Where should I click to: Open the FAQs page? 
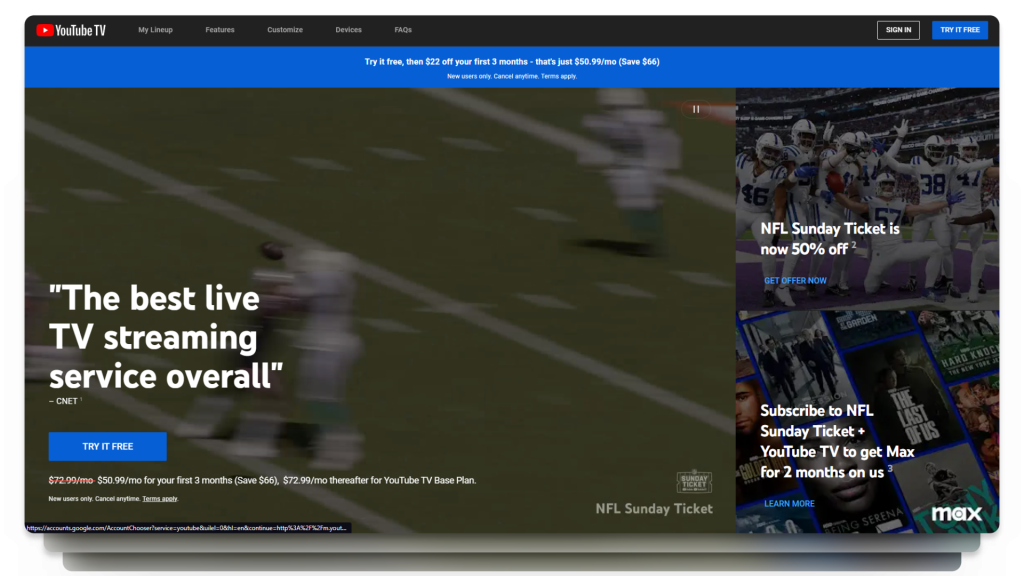point(403,30)
